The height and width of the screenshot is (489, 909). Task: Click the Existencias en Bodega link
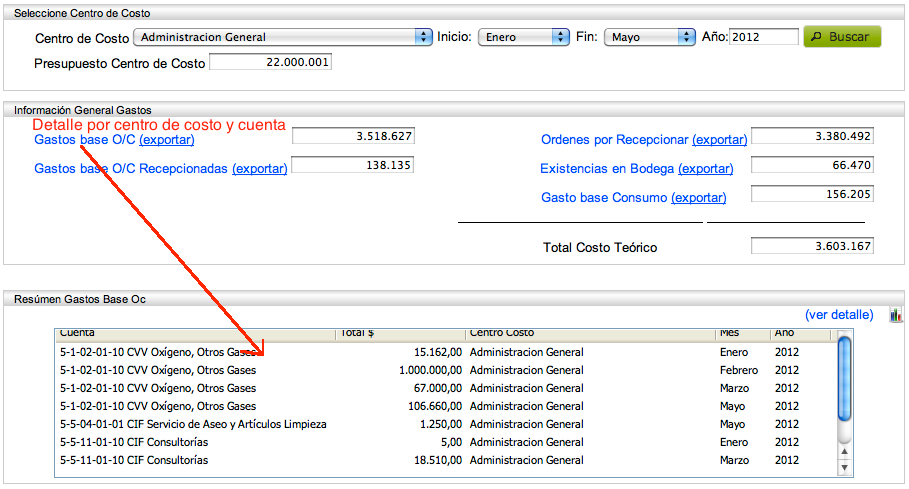pyautogui.click(x=607, y=169)
